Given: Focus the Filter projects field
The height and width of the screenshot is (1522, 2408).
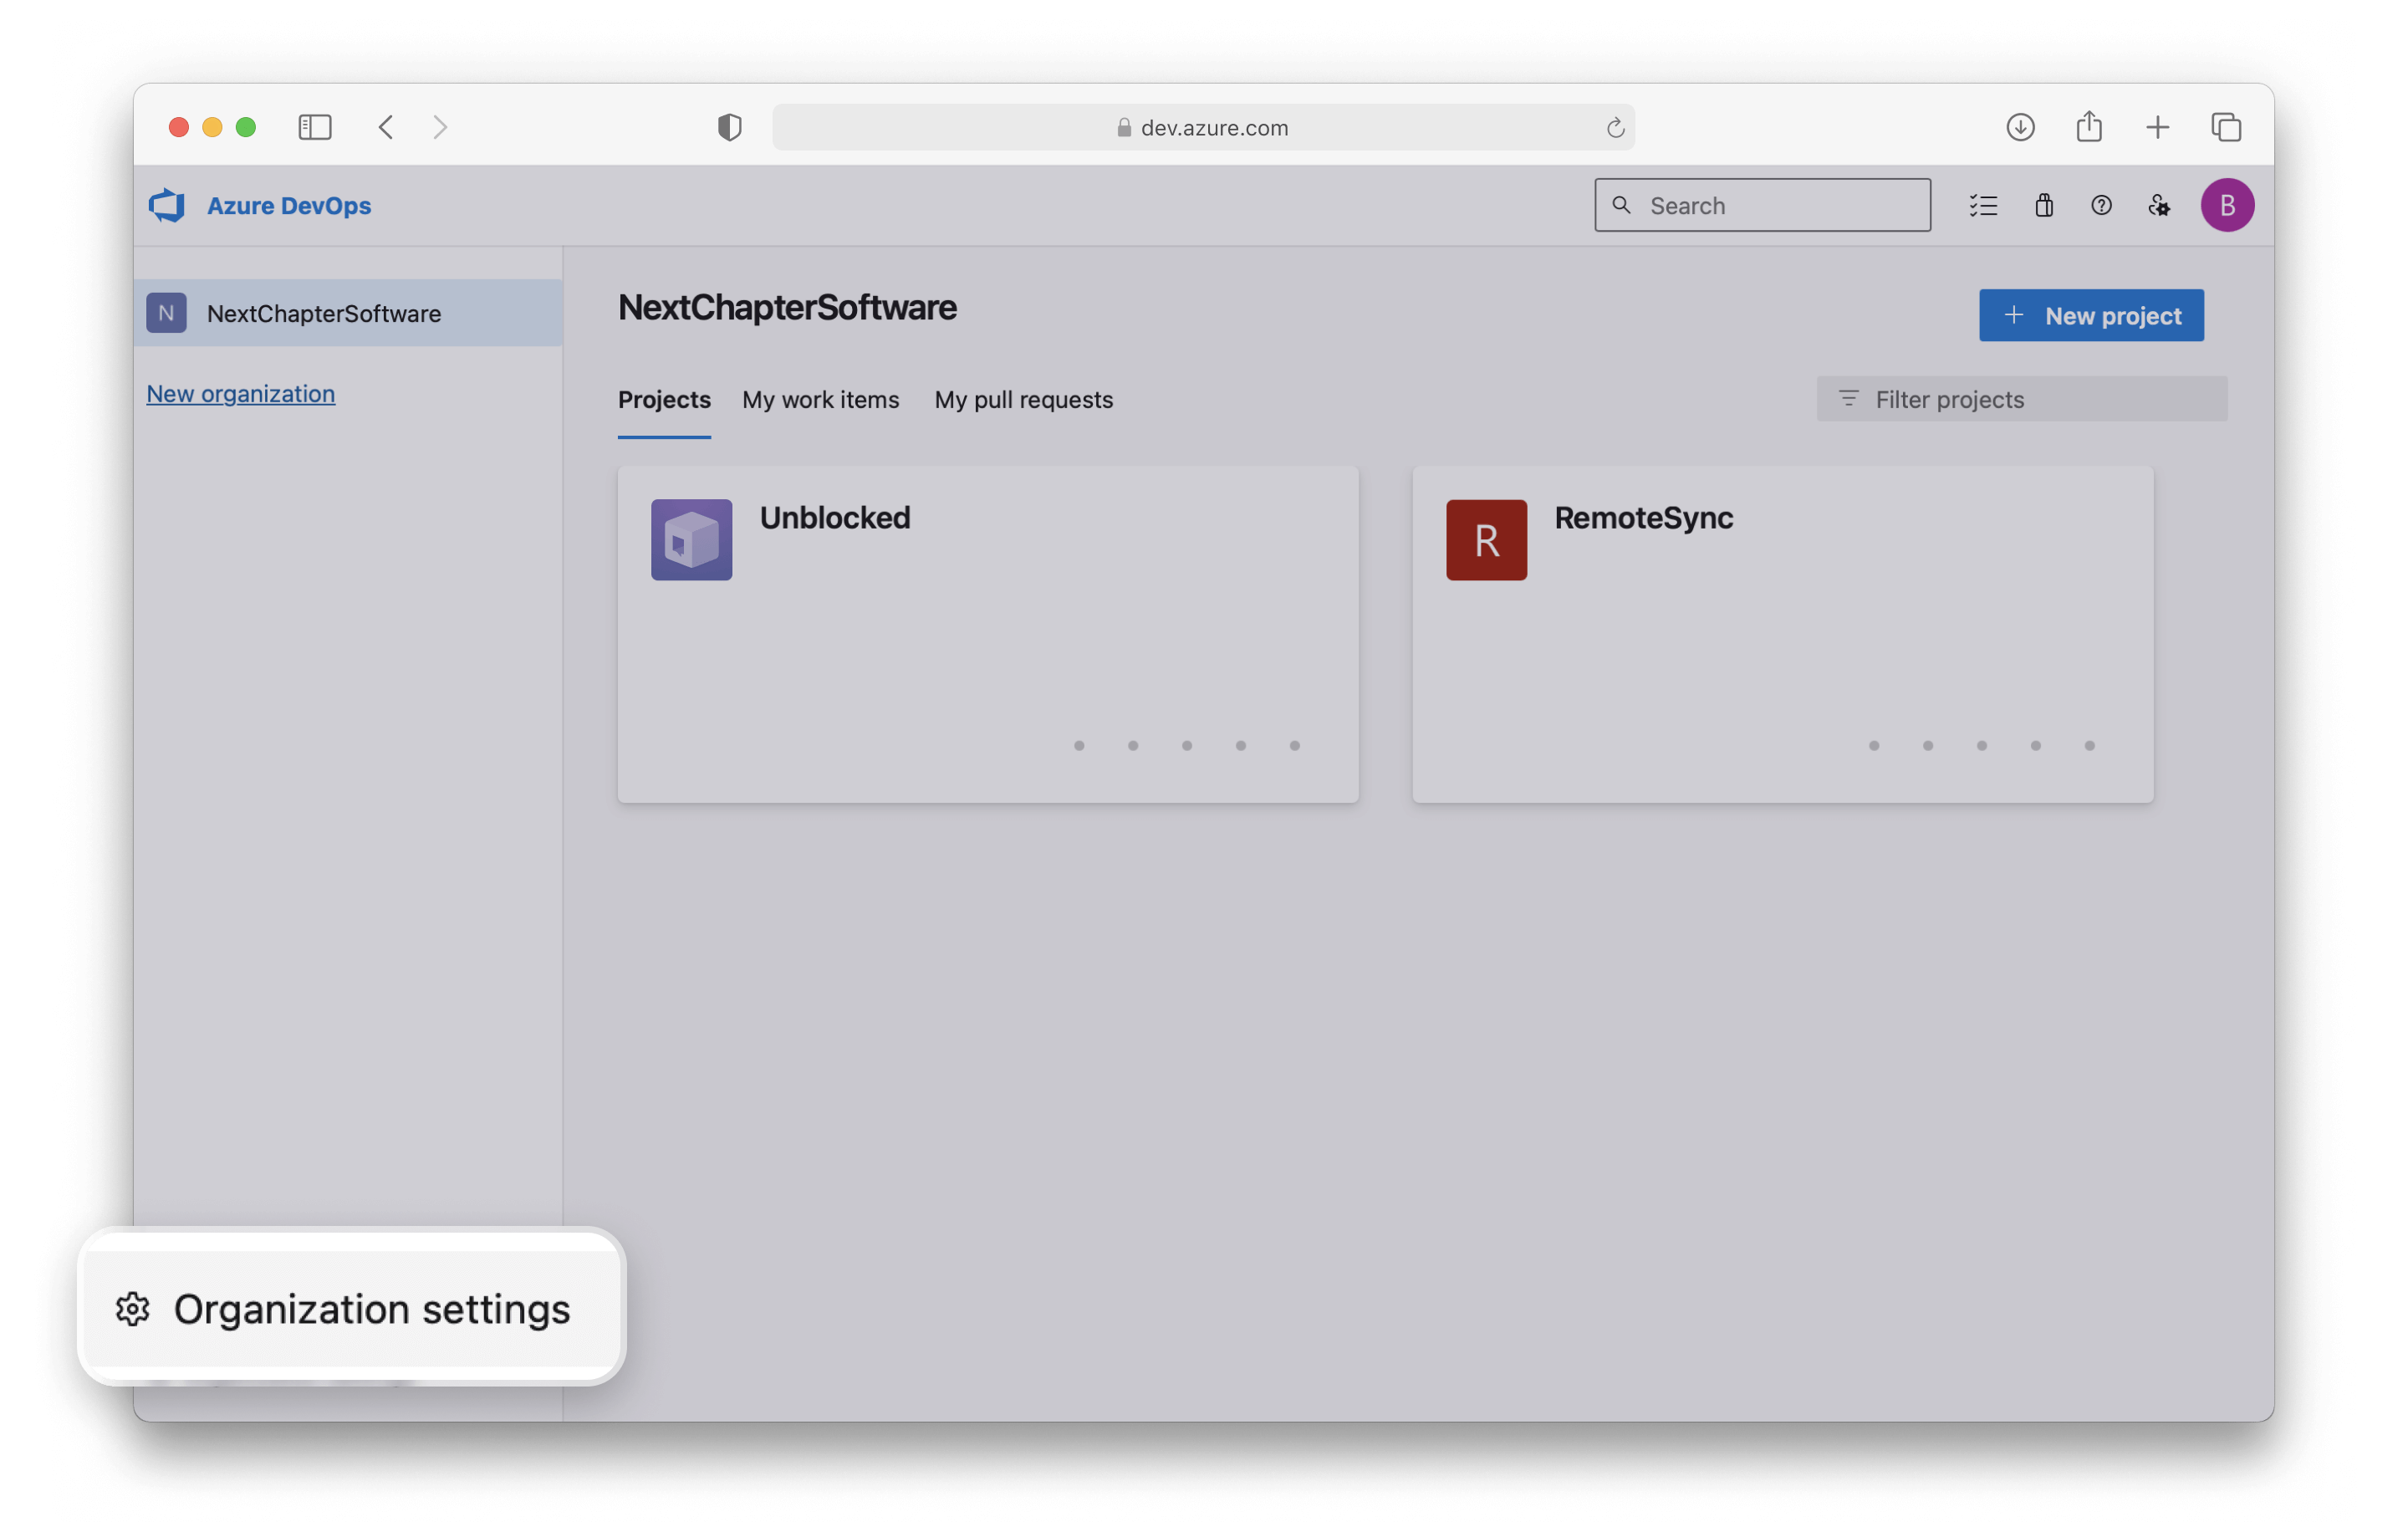Looking at the screenshot, I should [2022, 399].
